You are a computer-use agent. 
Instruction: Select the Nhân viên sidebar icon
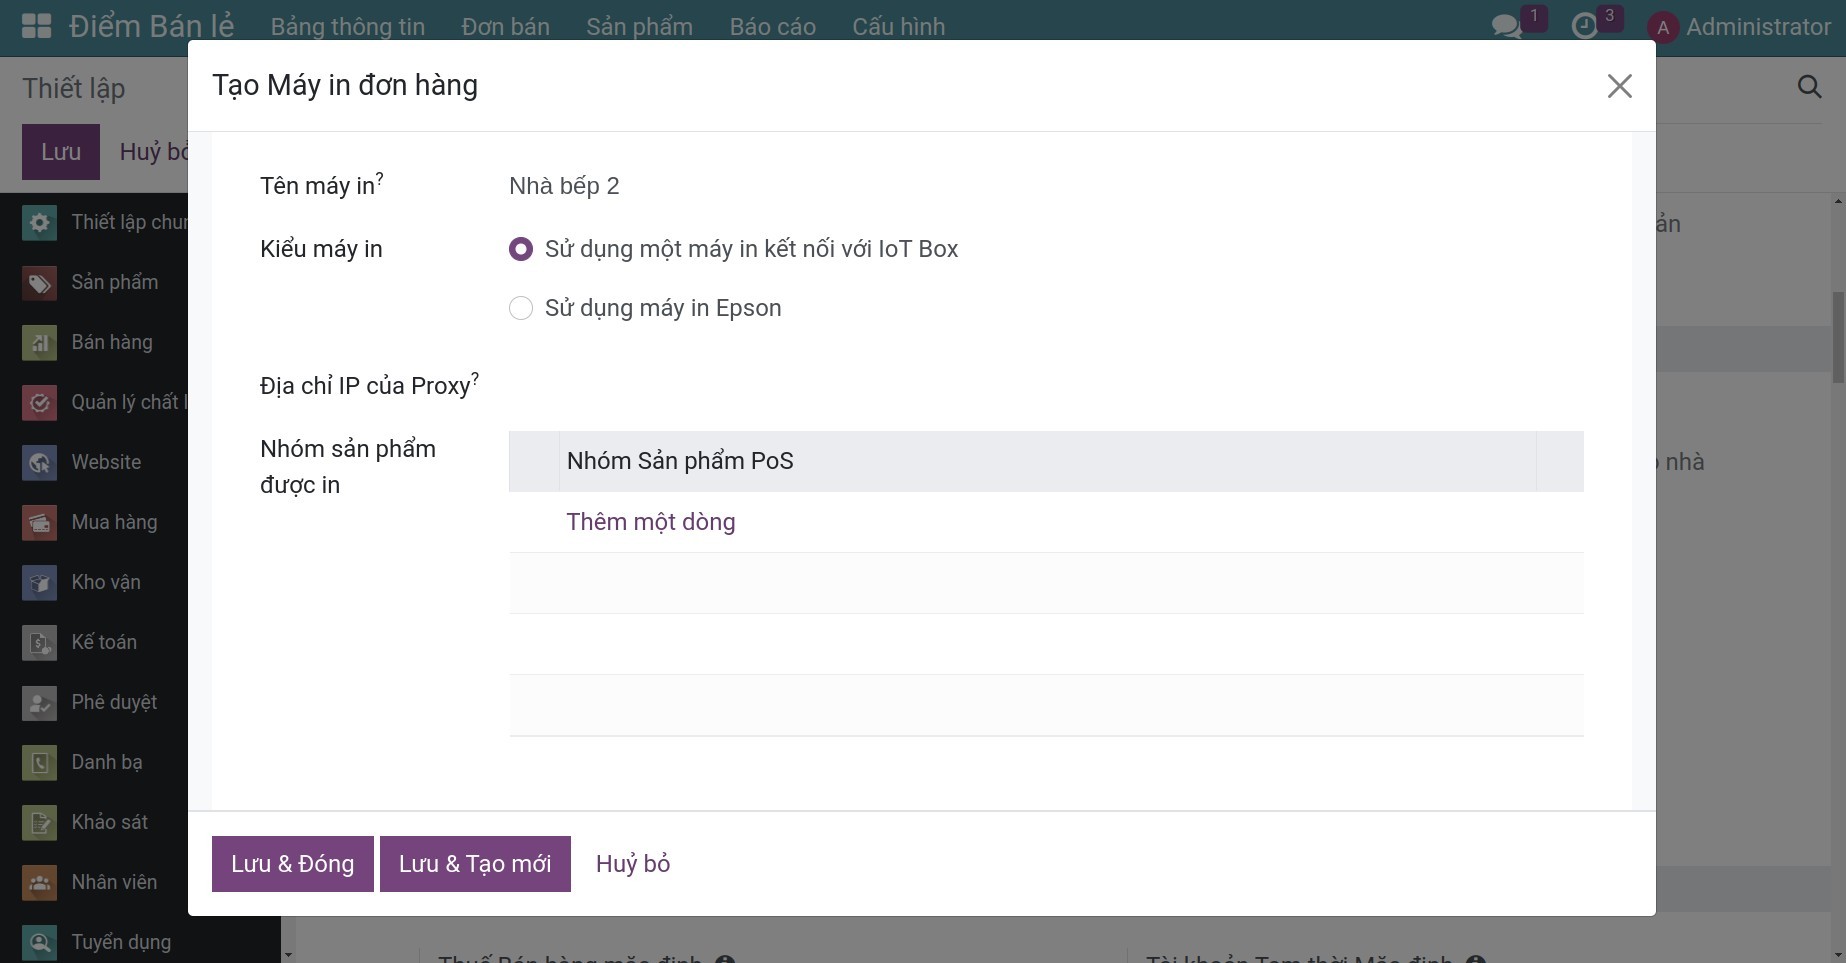pos(39,882)
